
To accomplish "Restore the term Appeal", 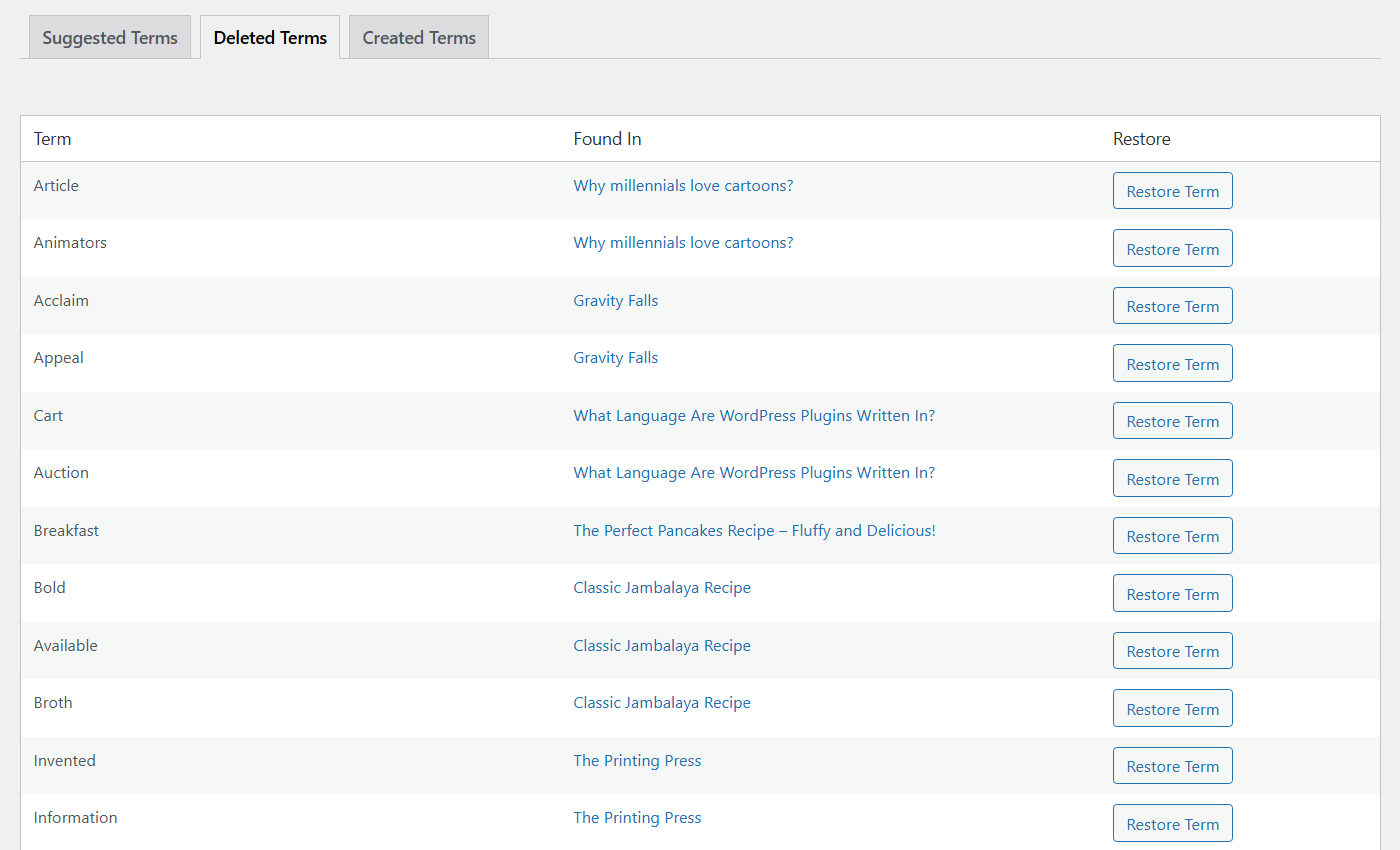I will point(1172,363).
